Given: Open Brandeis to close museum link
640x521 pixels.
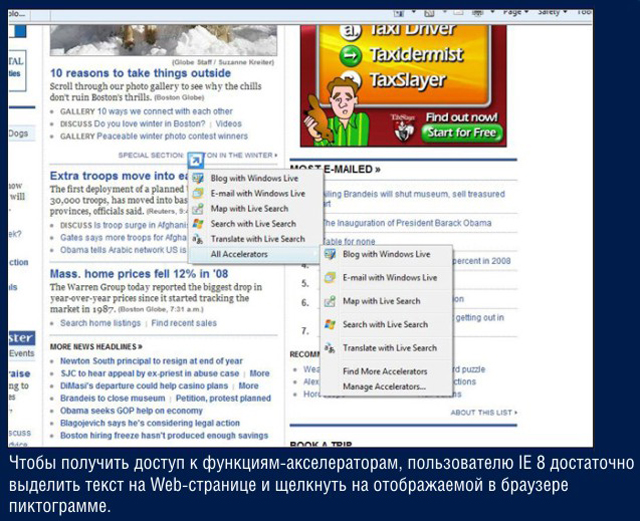Looking at the screenshot, I should click(x=113, y=398).
